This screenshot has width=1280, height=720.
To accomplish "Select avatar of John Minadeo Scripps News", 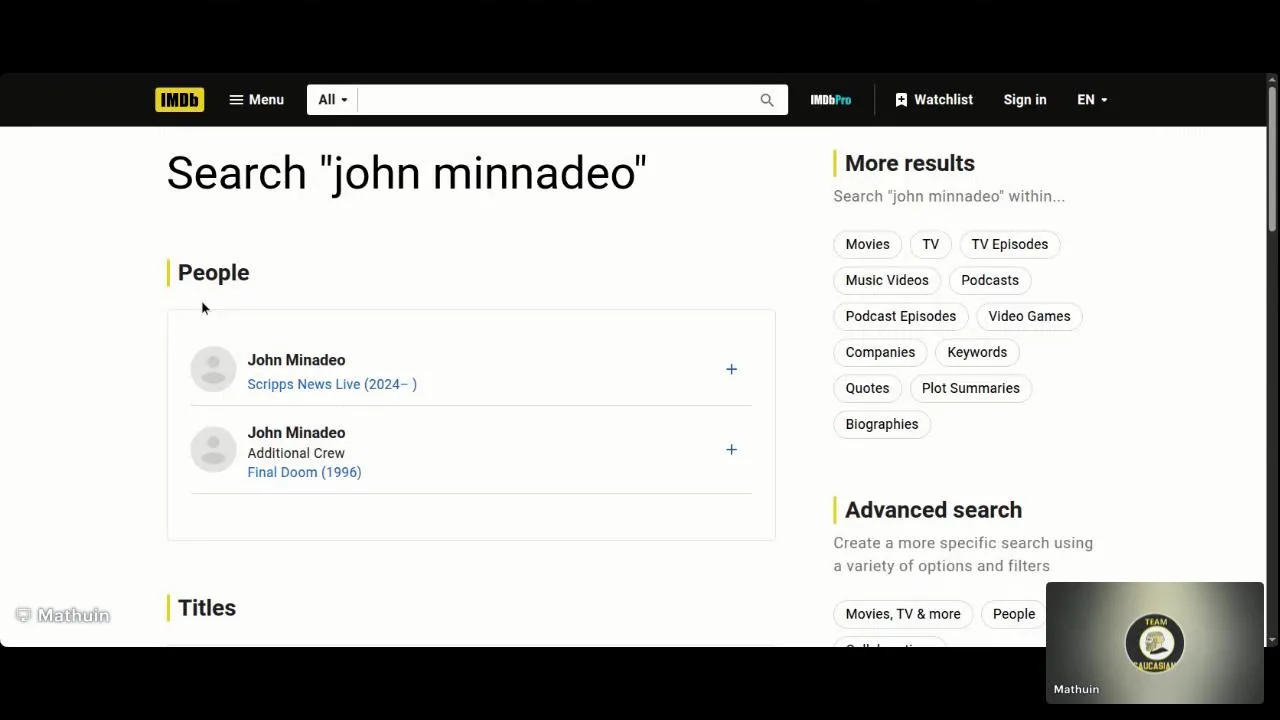I will point(213,369).
